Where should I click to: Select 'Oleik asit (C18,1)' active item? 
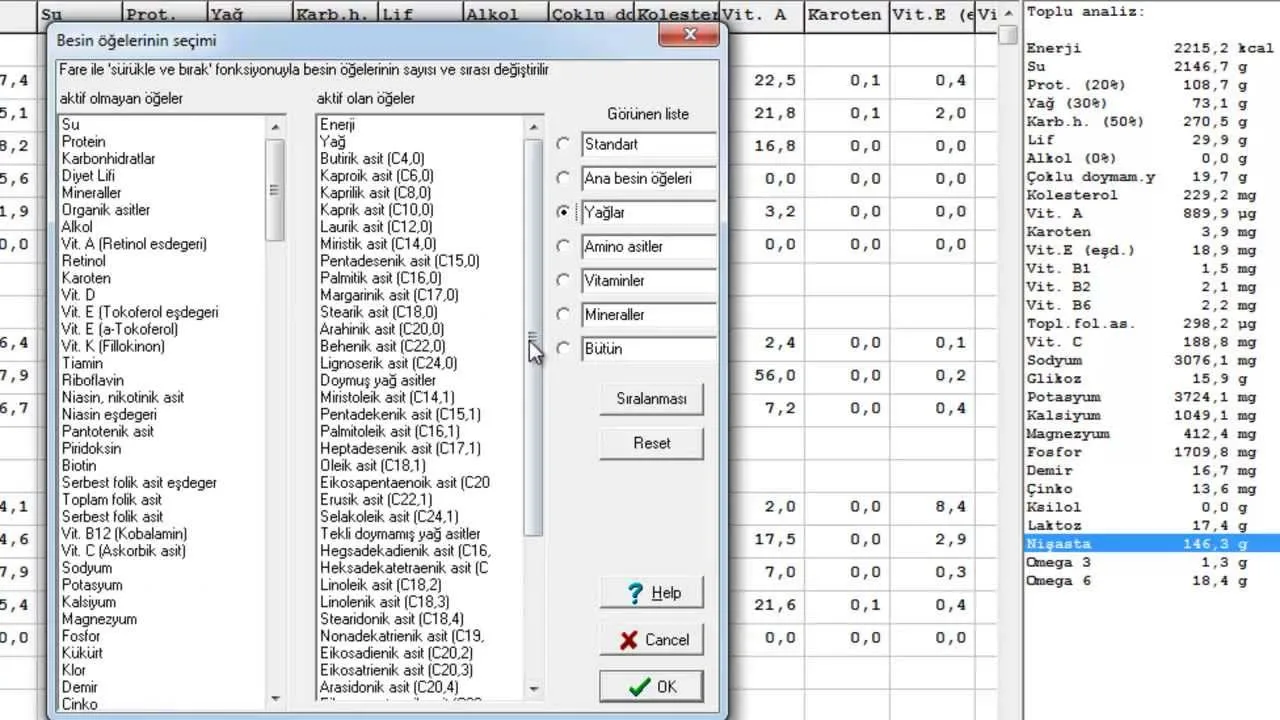(373, 465)
